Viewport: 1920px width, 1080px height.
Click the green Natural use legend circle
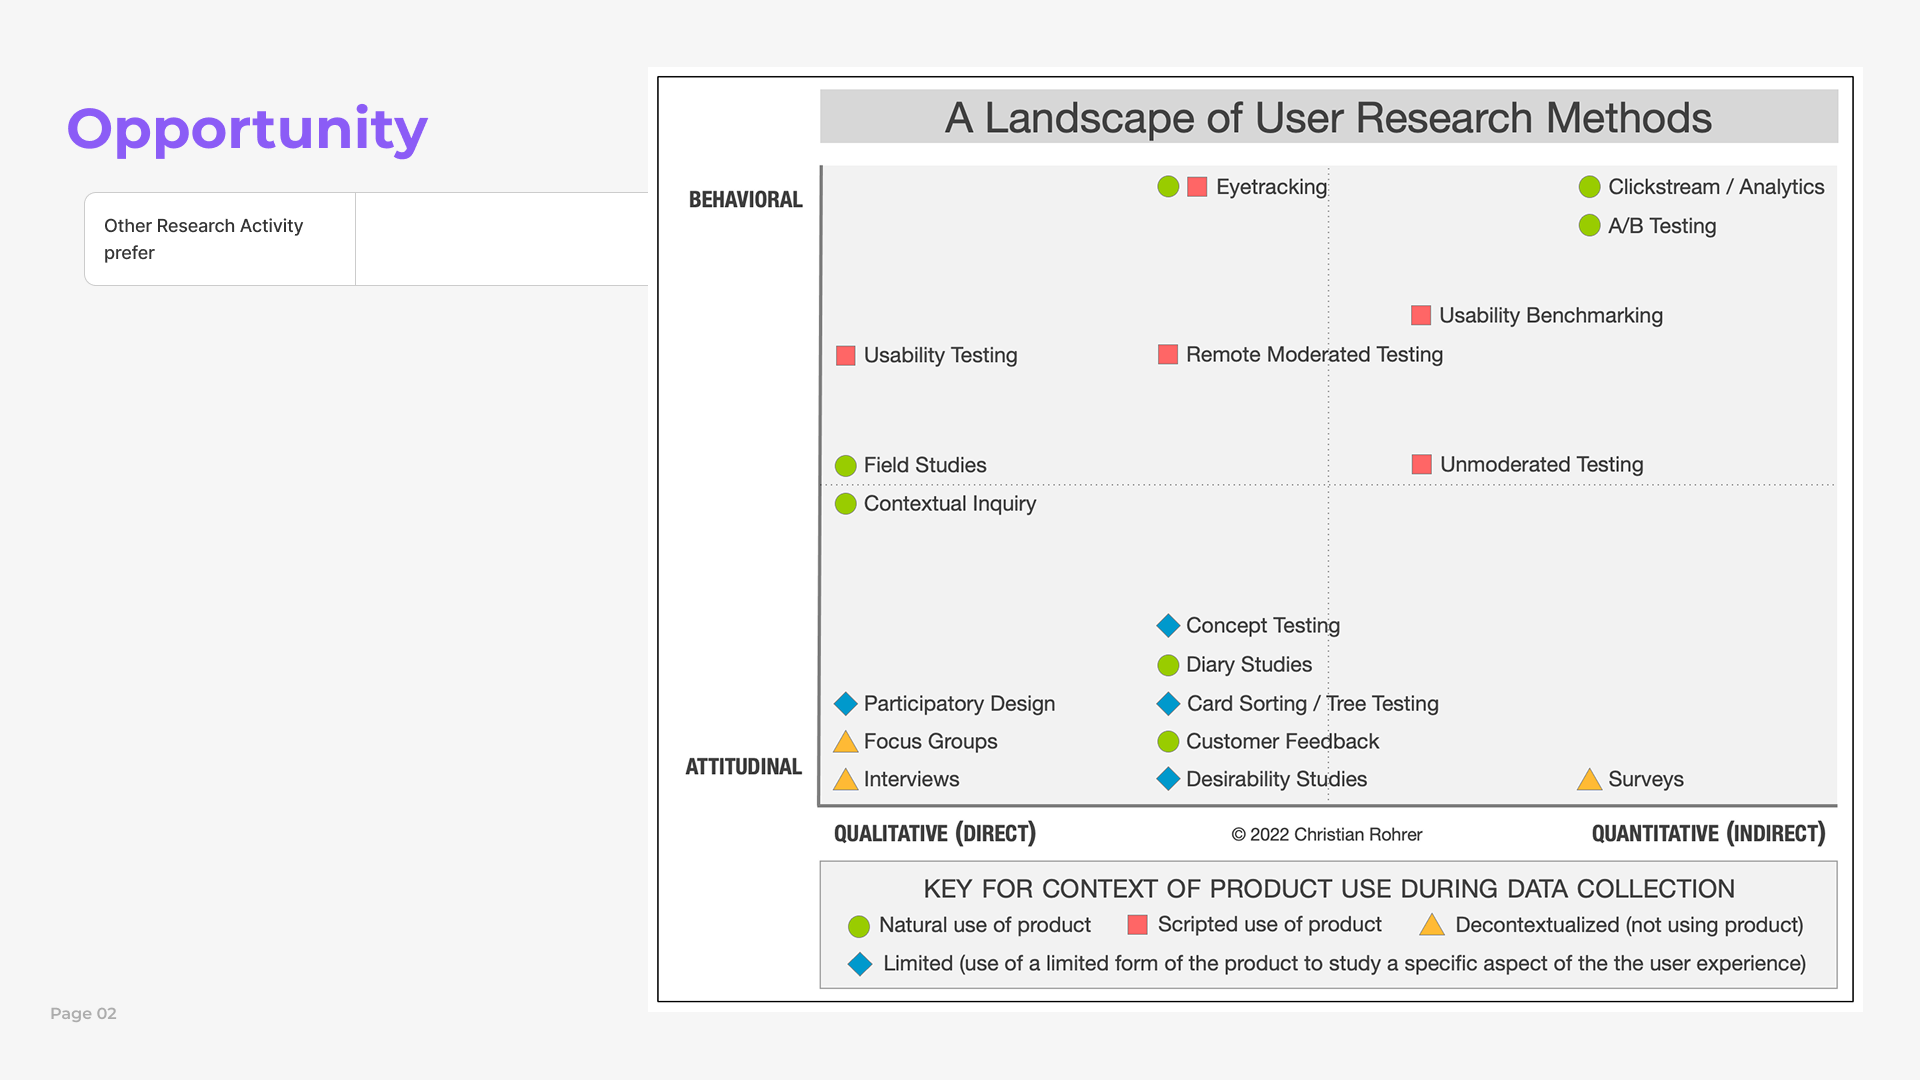(x=859, y=926)
